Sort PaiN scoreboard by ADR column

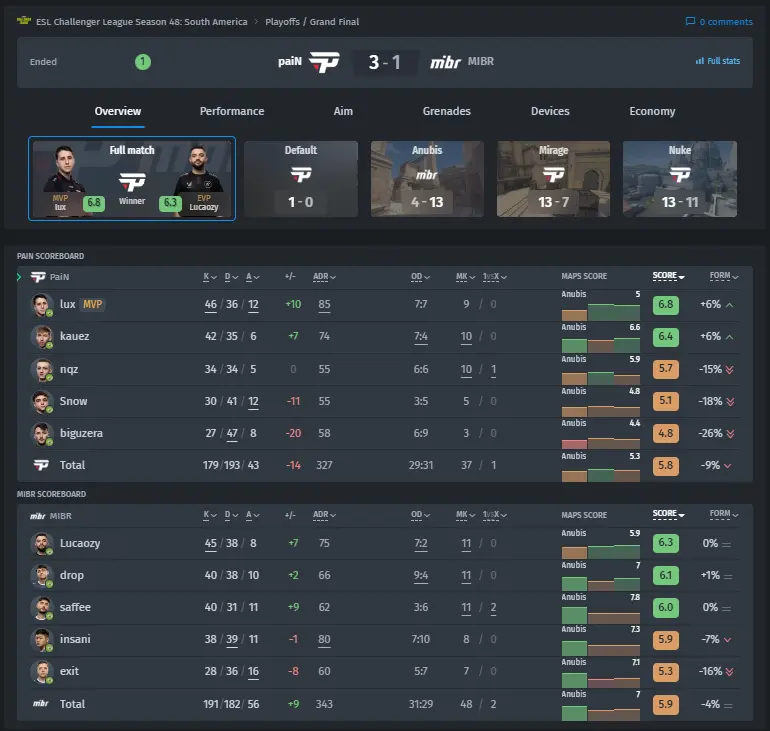[x=324, y=277]
